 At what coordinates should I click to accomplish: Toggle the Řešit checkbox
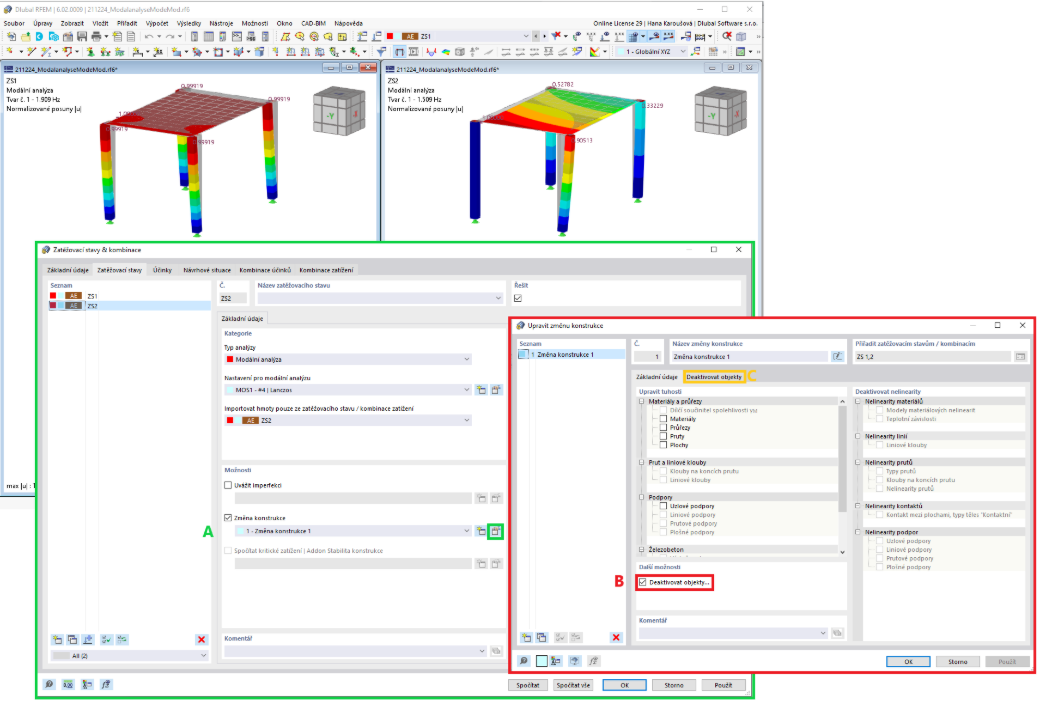tap(518, 298)
